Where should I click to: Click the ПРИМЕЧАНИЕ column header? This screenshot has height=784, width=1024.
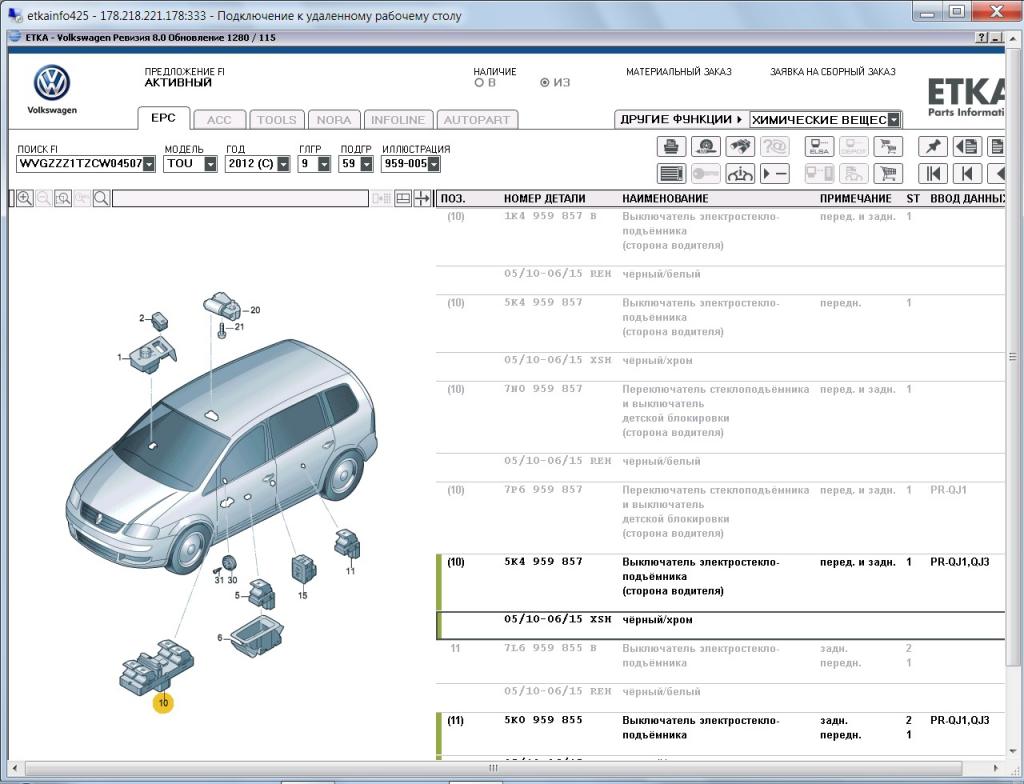(856, 199)
